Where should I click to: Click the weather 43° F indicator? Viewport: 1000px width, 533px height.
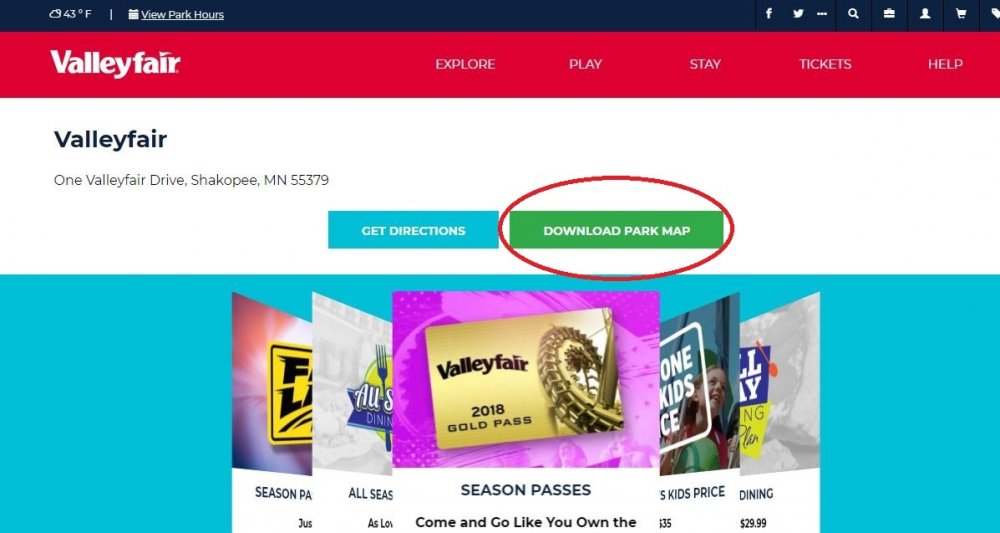(x=70, y=14)
